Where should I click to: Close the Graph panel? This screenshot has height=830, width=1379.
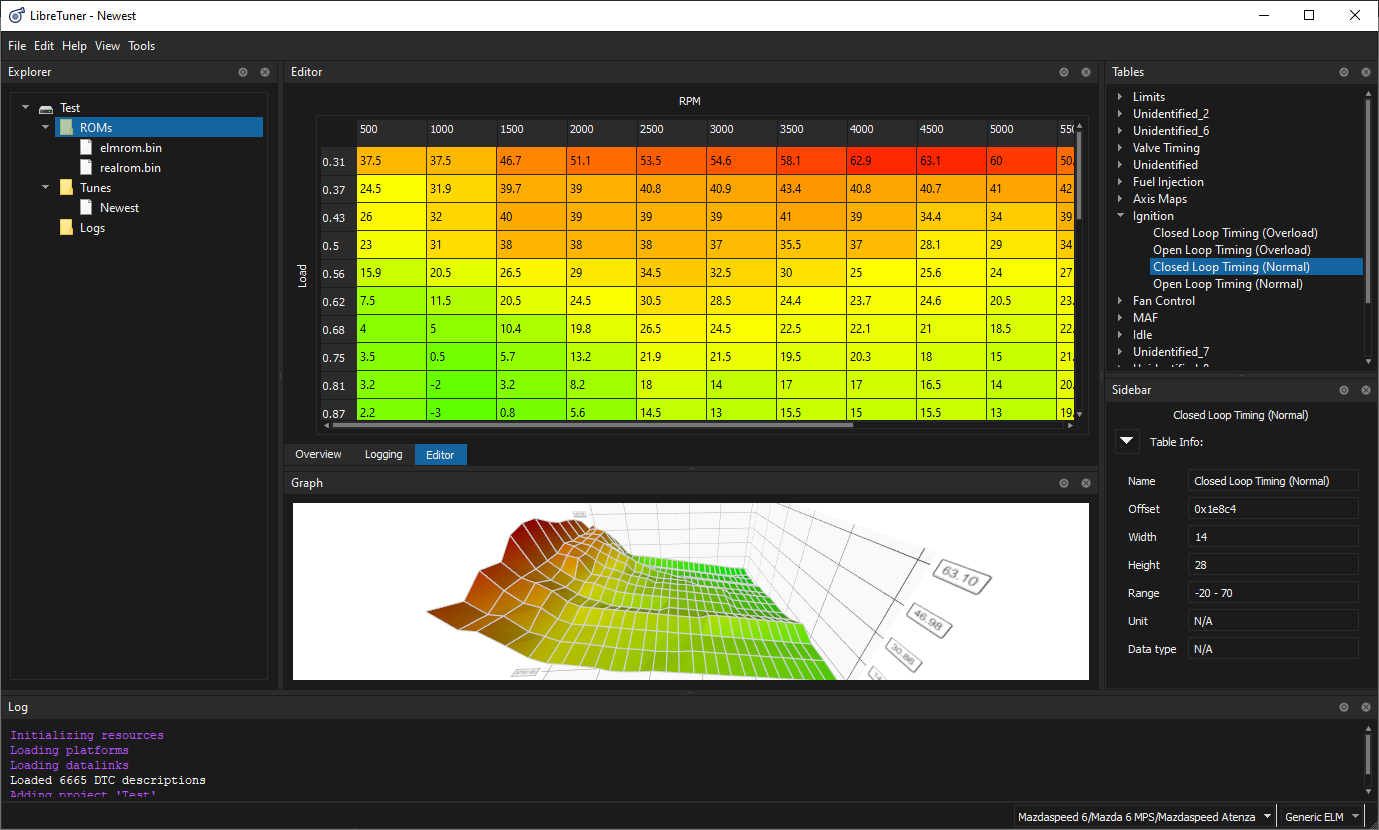[x=1086, y=483]
